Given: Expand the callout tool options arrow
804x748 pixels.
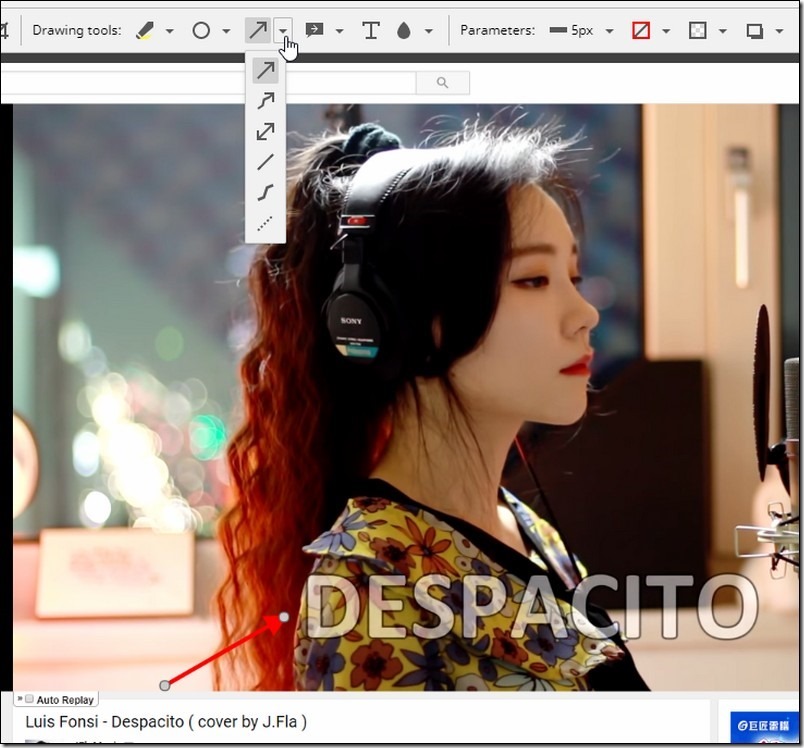Looking at the screenshot, I should [339, 31].
